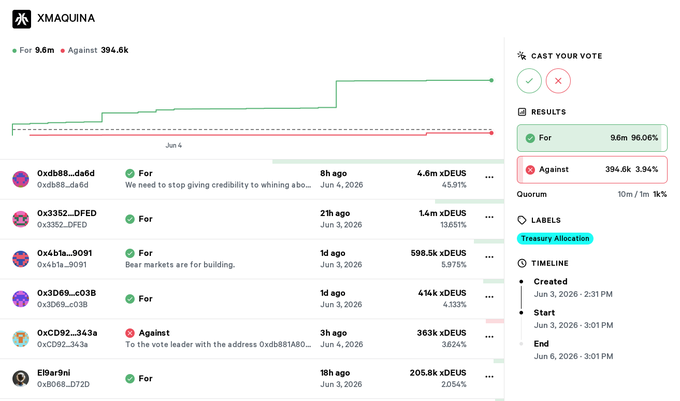Screen dimensions: 680x401
Task: Click green For check icon in 0xdb88...da6d row
Action: tap(130, 173)
